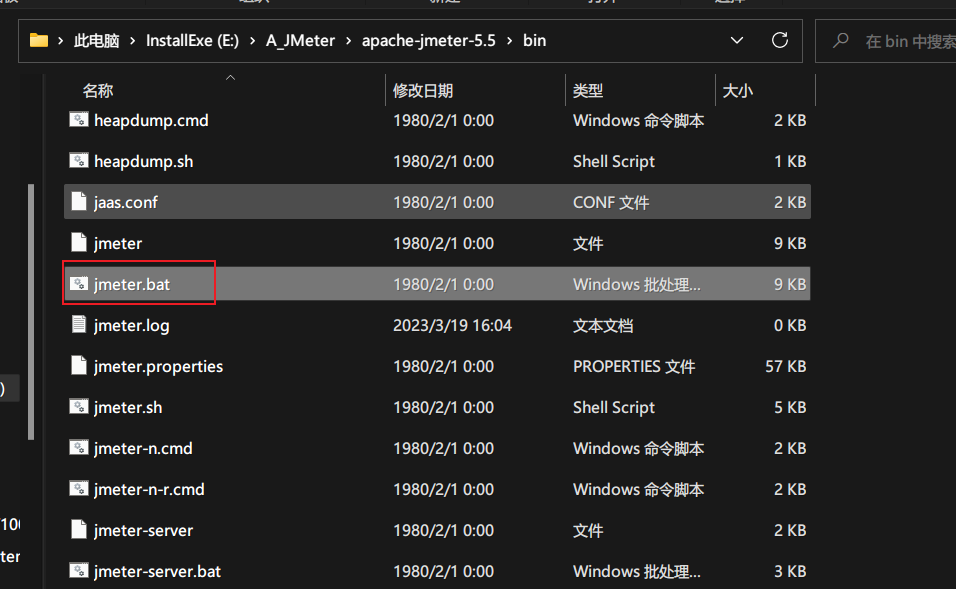Viewport: 956px width, 589px height.
Task: Open the address bar history dropdown
Action: coord(737,41)
